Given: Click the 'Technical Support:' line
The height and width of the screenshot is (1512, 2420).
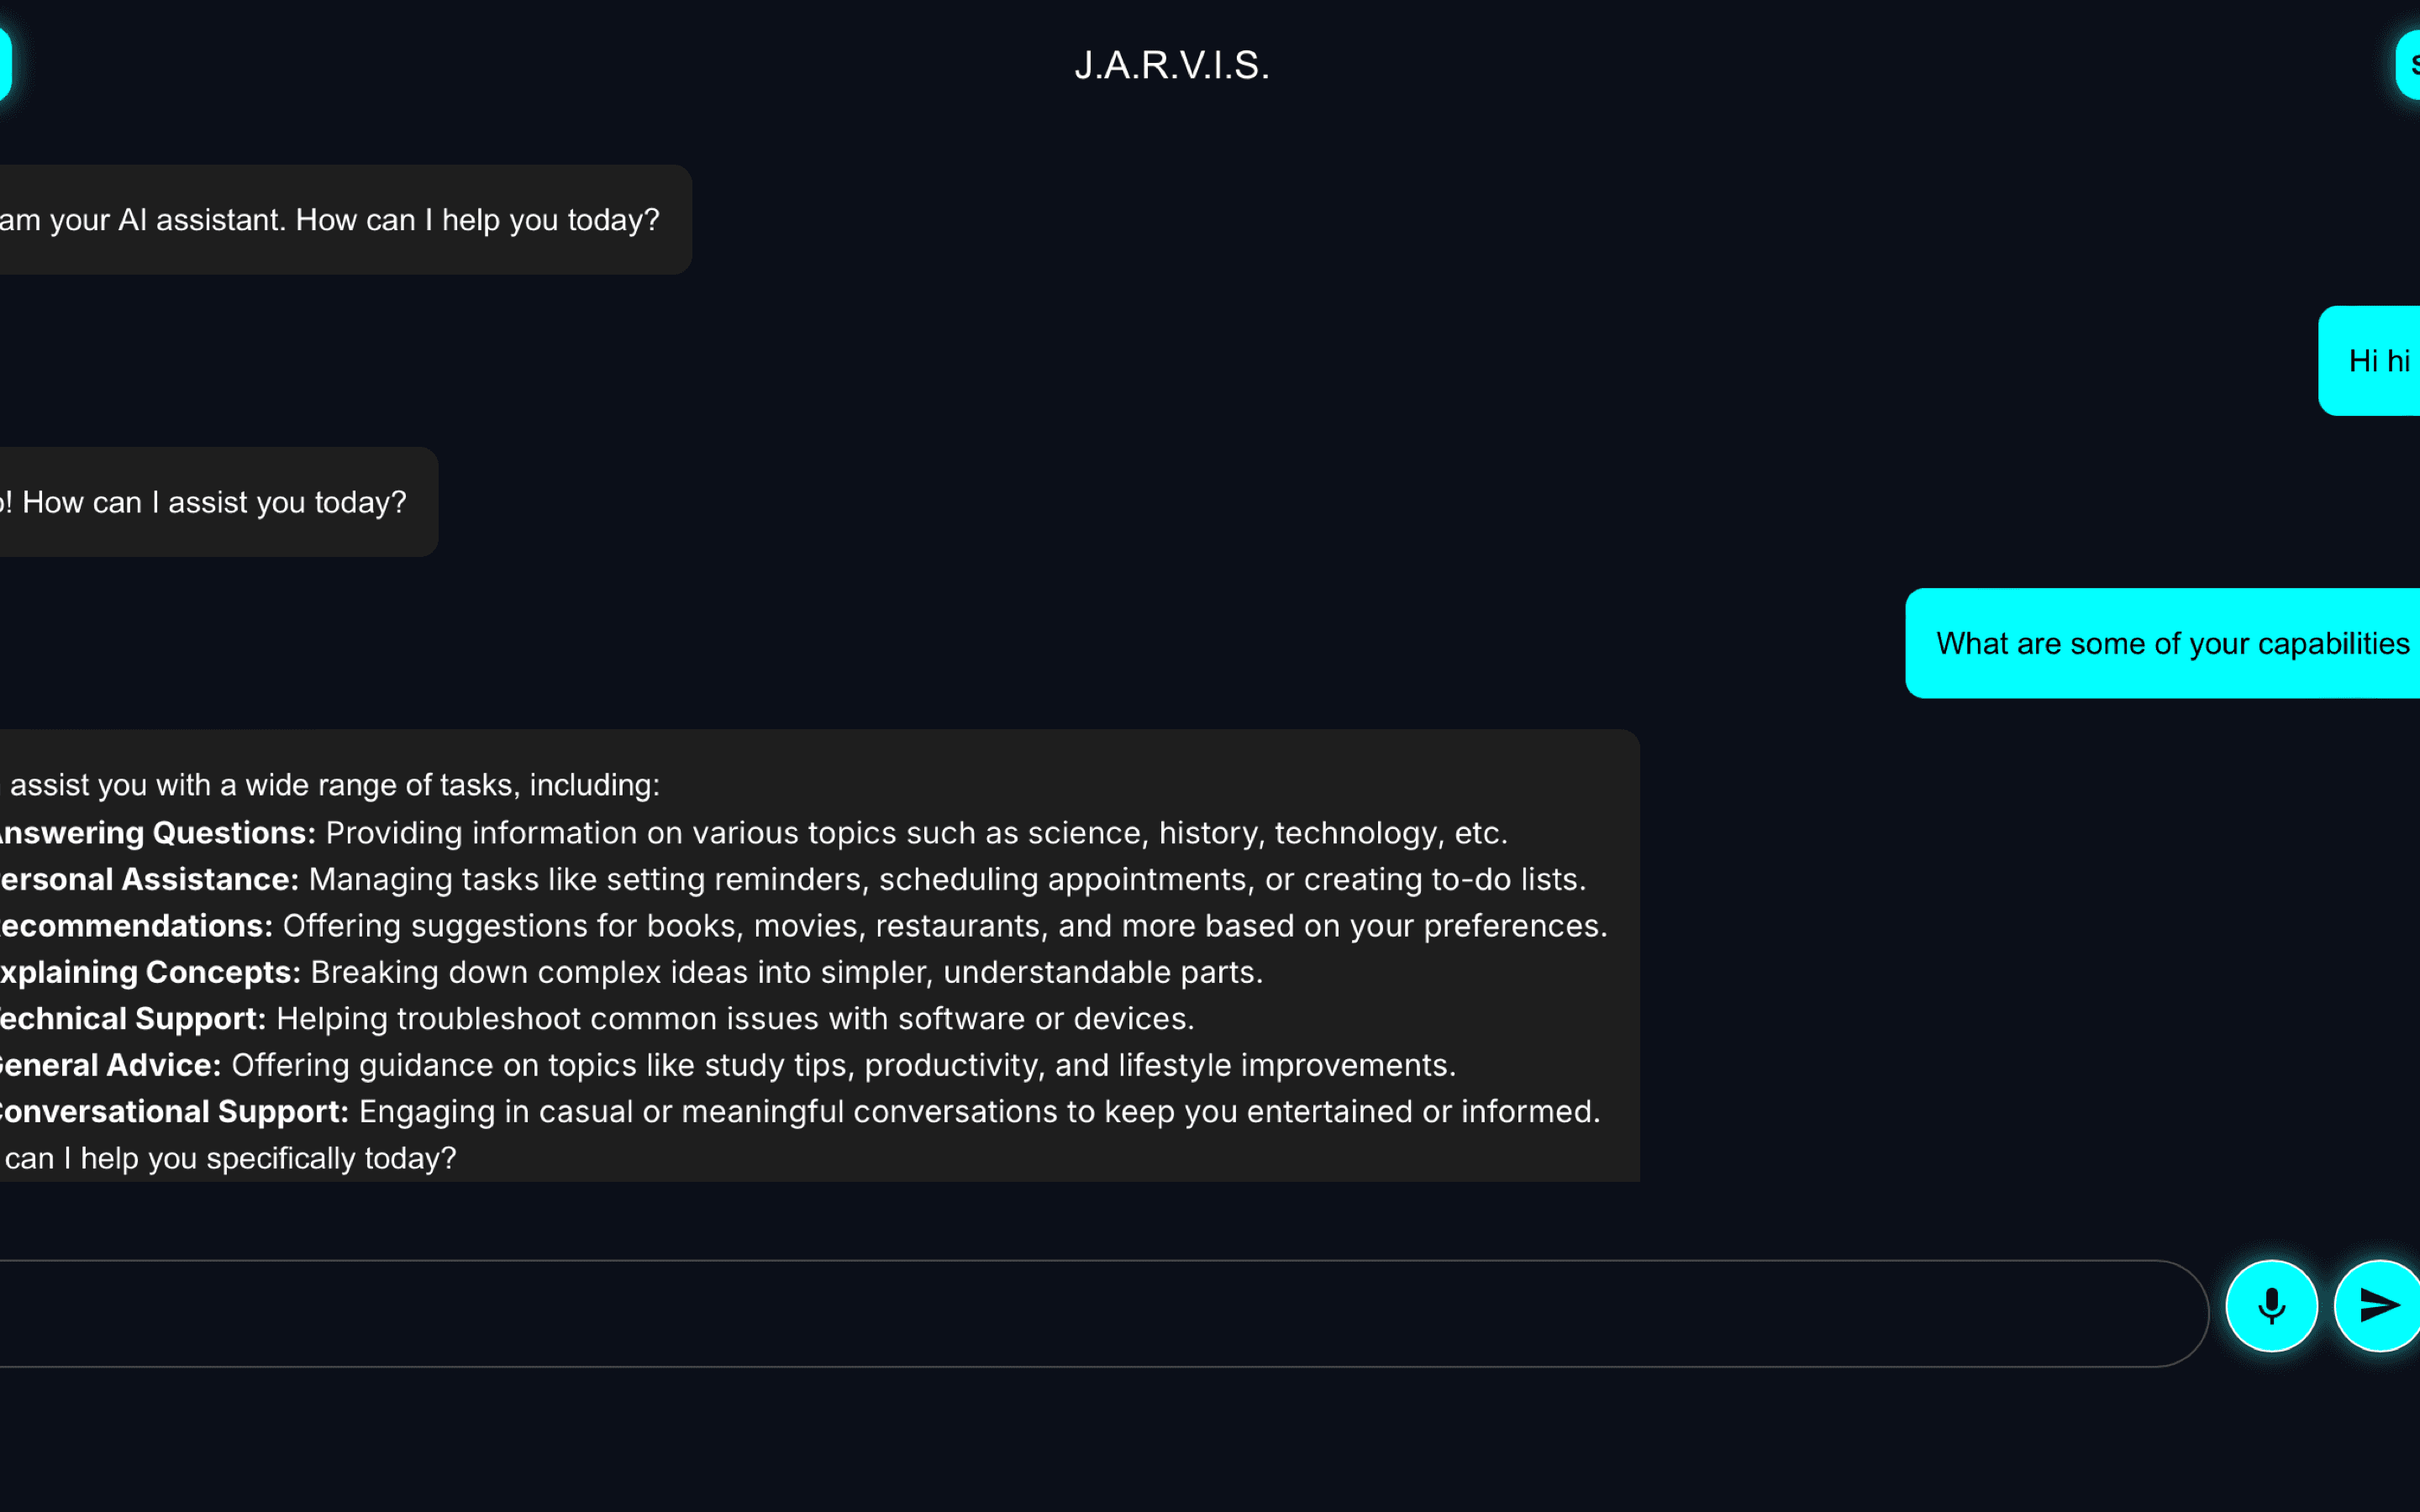Looking at the screenshot, I should pyautogui.click(x=597, y=1019).
